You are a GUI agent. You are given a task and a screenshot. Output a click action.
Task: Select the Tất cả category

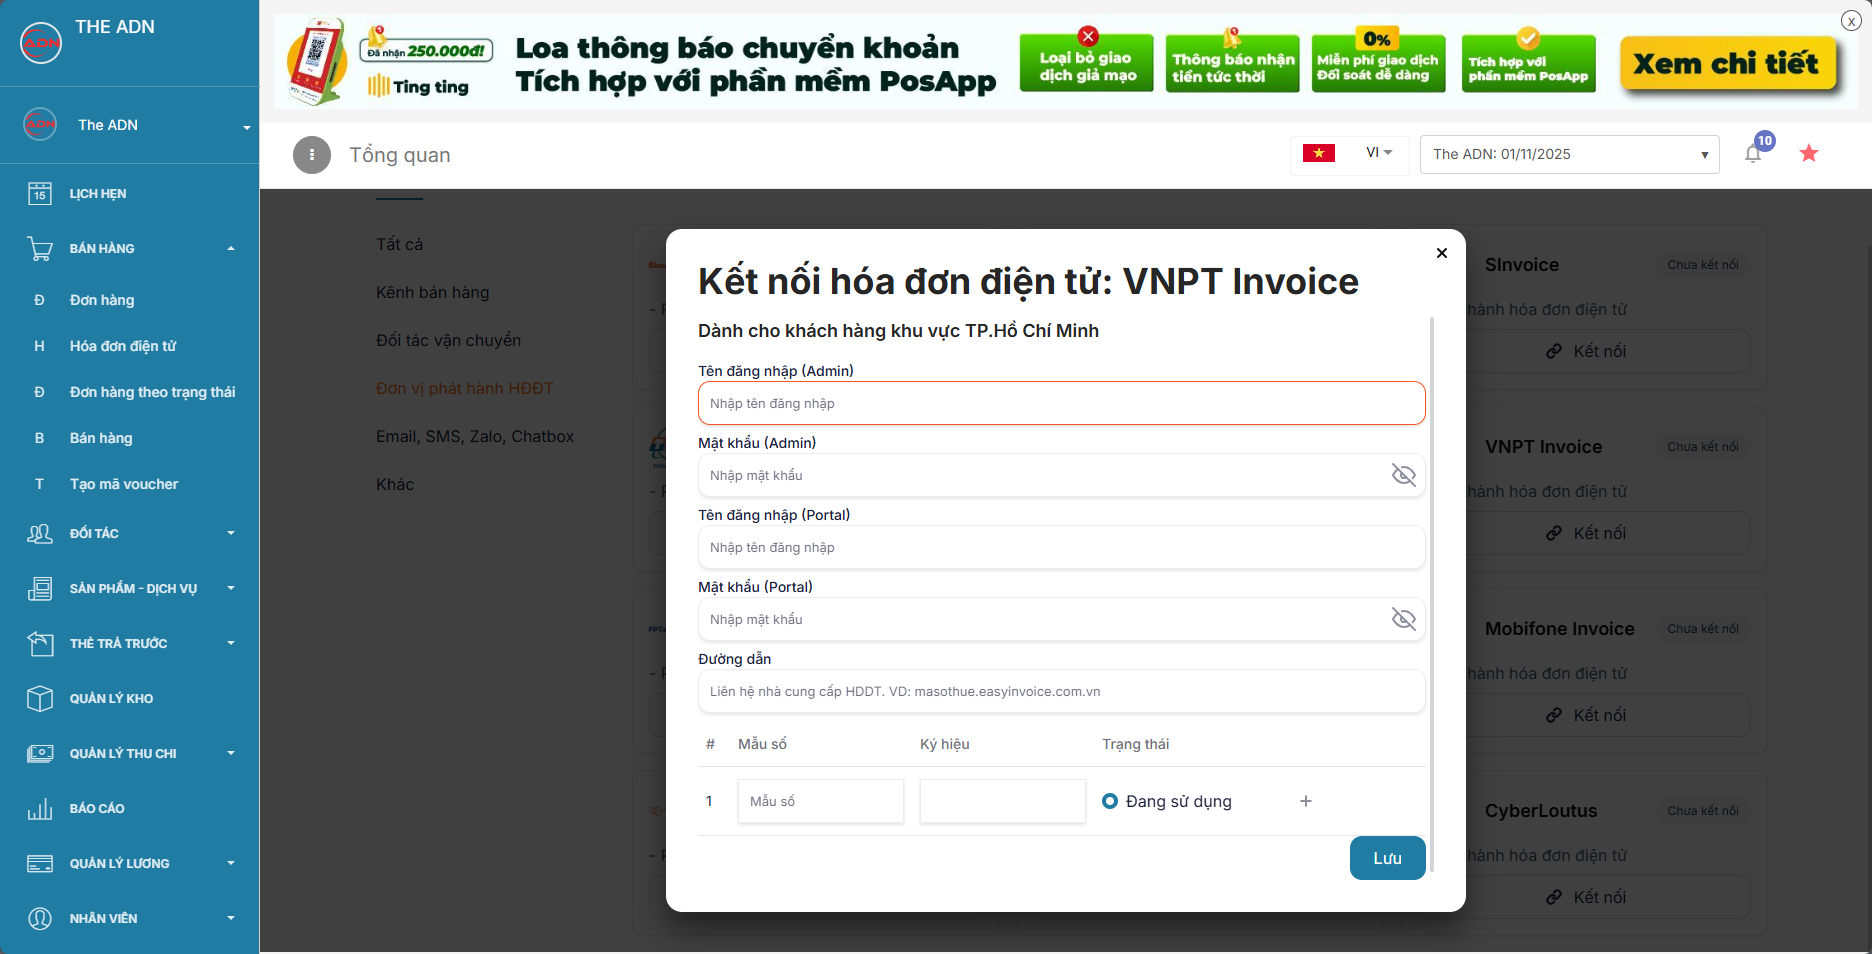[x=400, y=244]
